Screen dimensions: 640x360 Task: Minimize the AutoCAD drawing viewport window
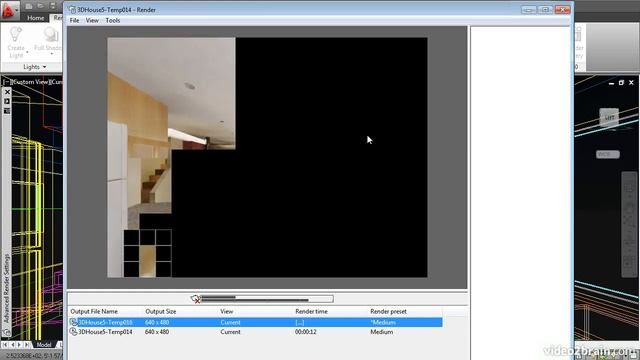point(611,83)
